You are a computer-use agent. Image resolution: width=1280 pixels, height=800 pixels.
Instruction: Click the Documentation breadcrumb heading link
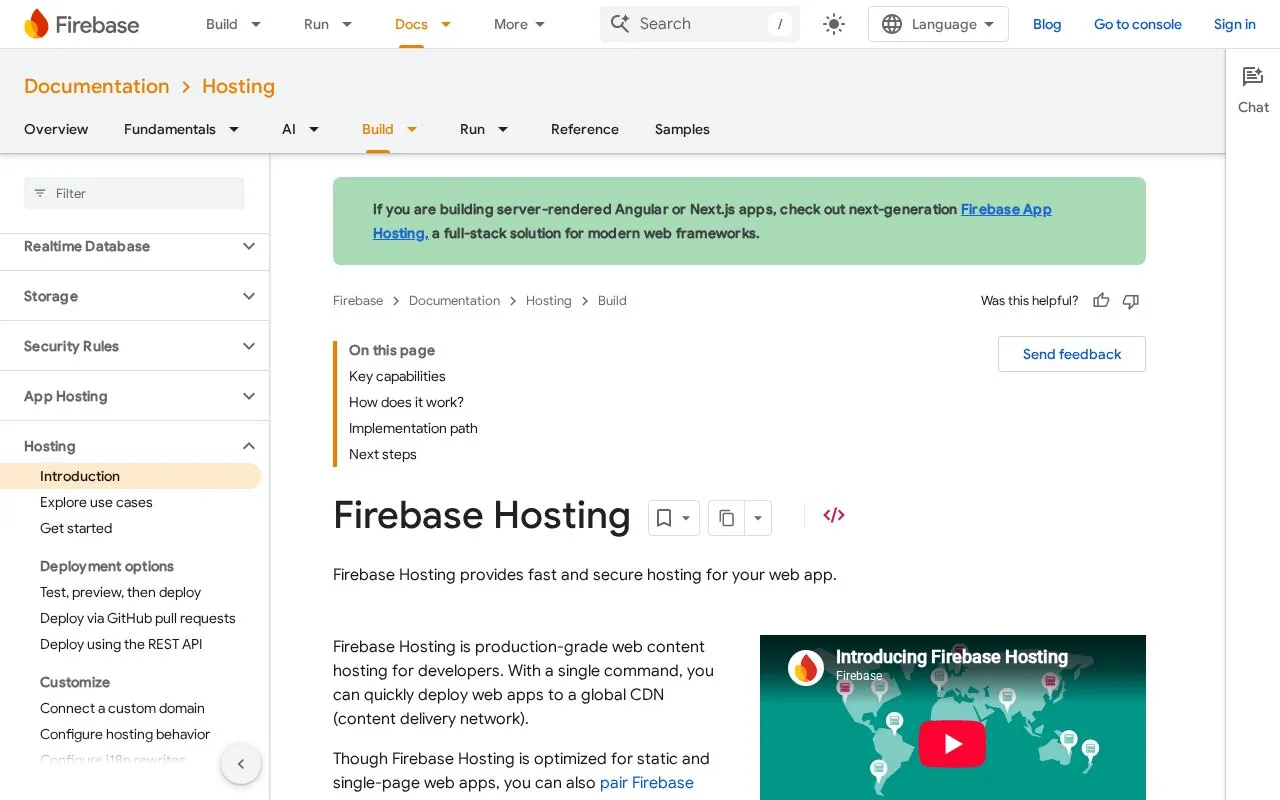(97, 86)
